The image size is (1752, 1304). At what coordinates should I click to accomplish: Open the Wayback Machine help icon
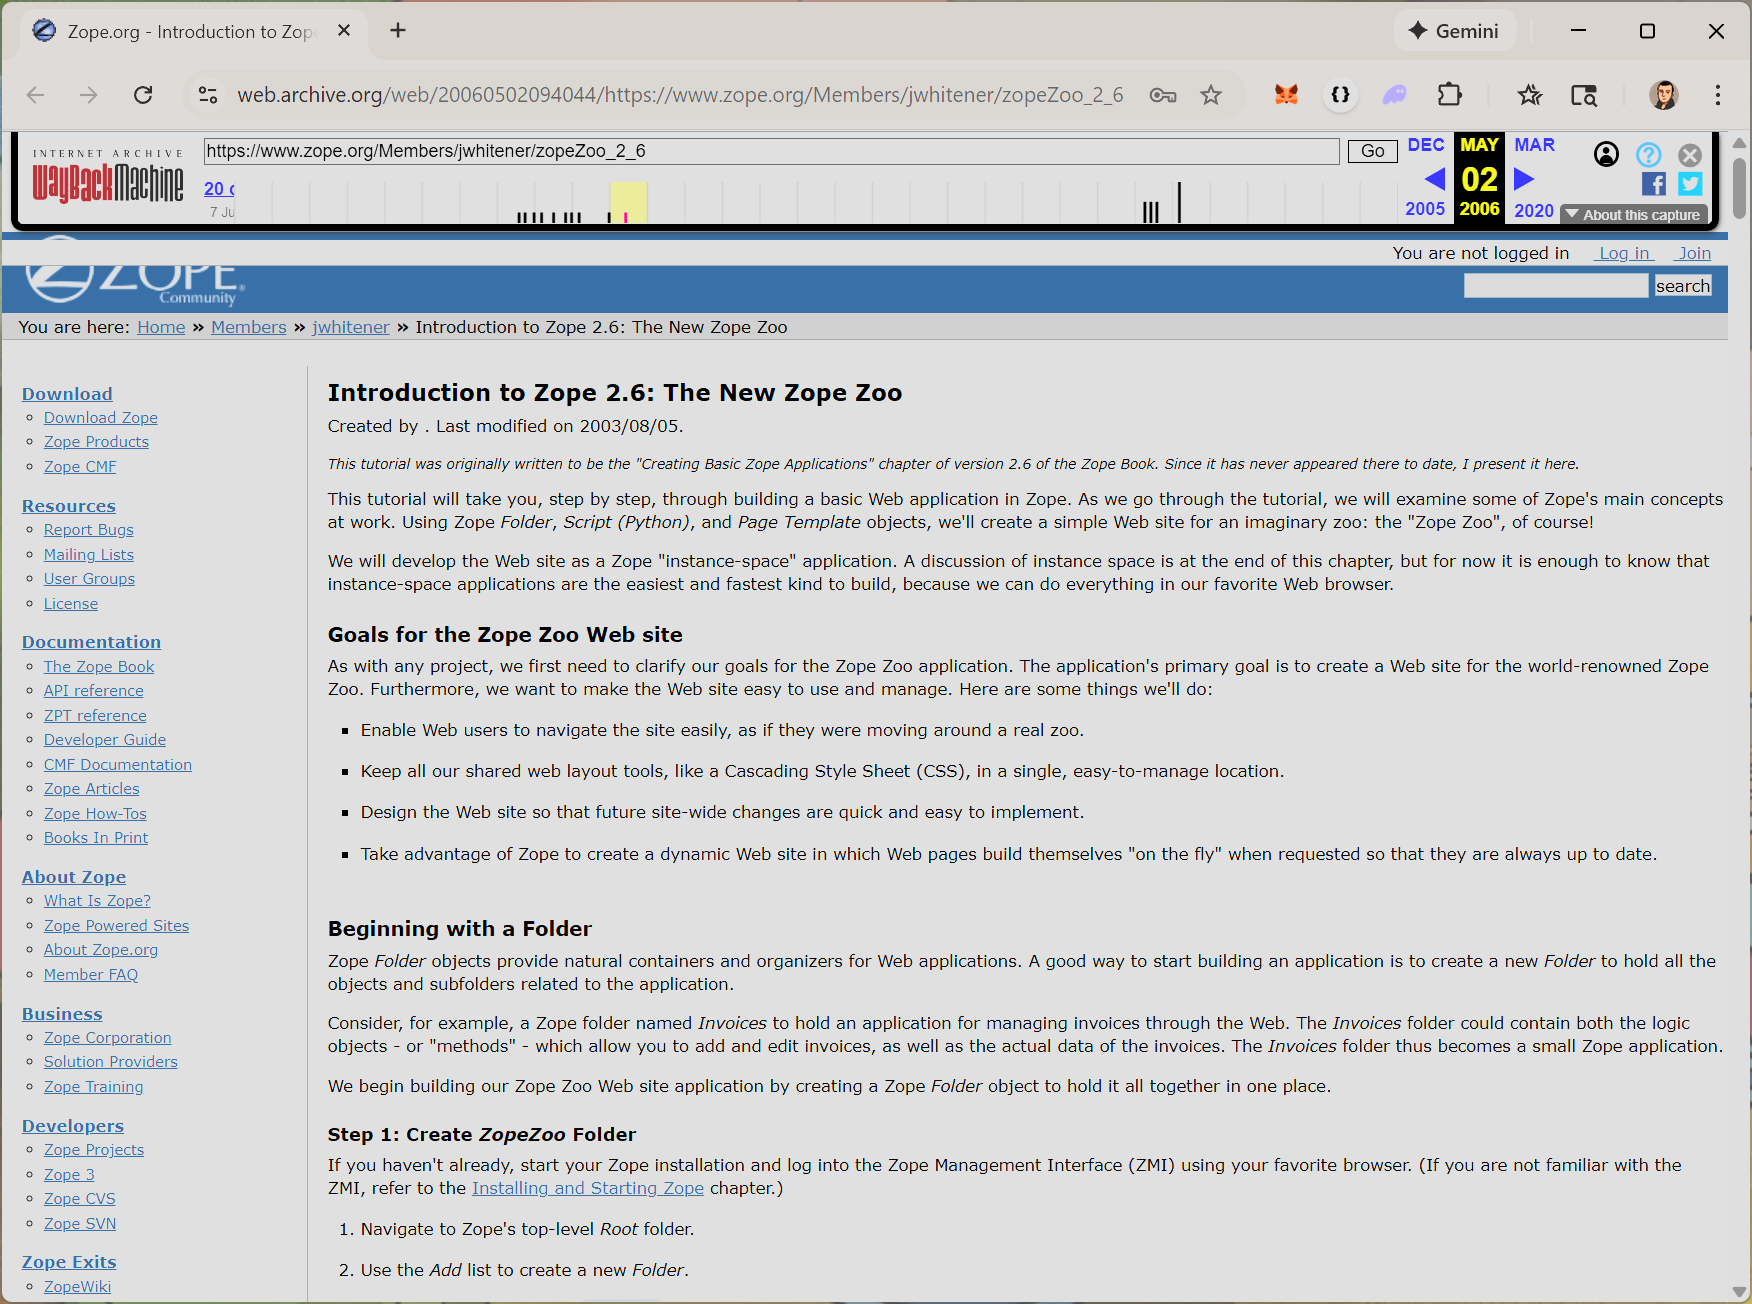tap(1648, 154)
